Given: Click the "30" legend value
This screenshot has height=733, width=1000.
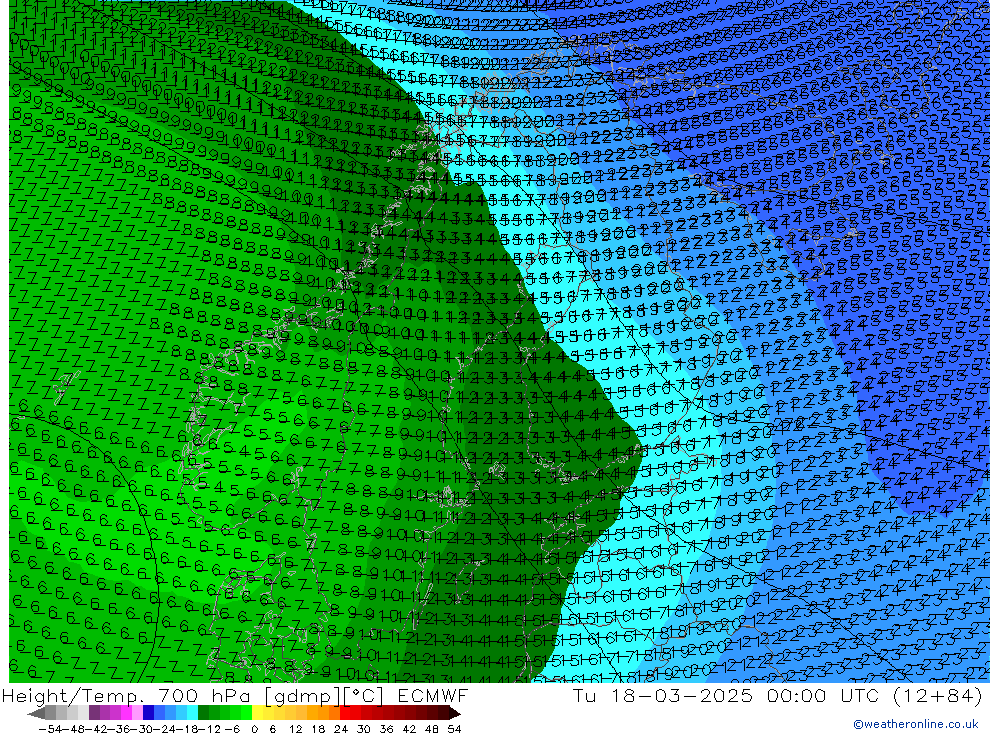Looking at the screenshot, I should coord(364,729).
